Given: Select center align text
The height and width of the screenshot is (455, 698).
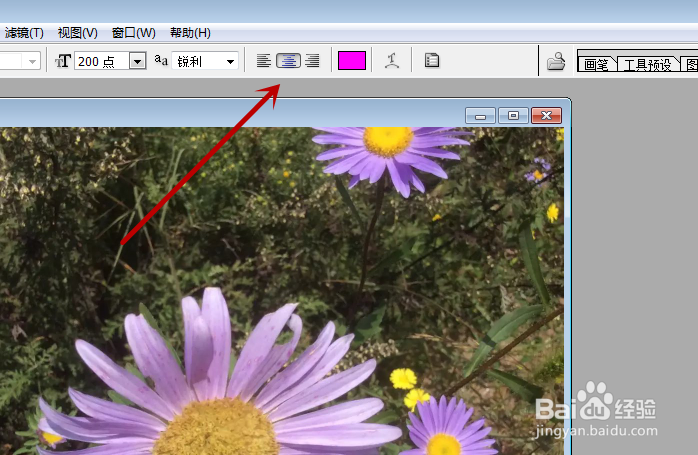Looking at the screenshot, I should (288, 61).
